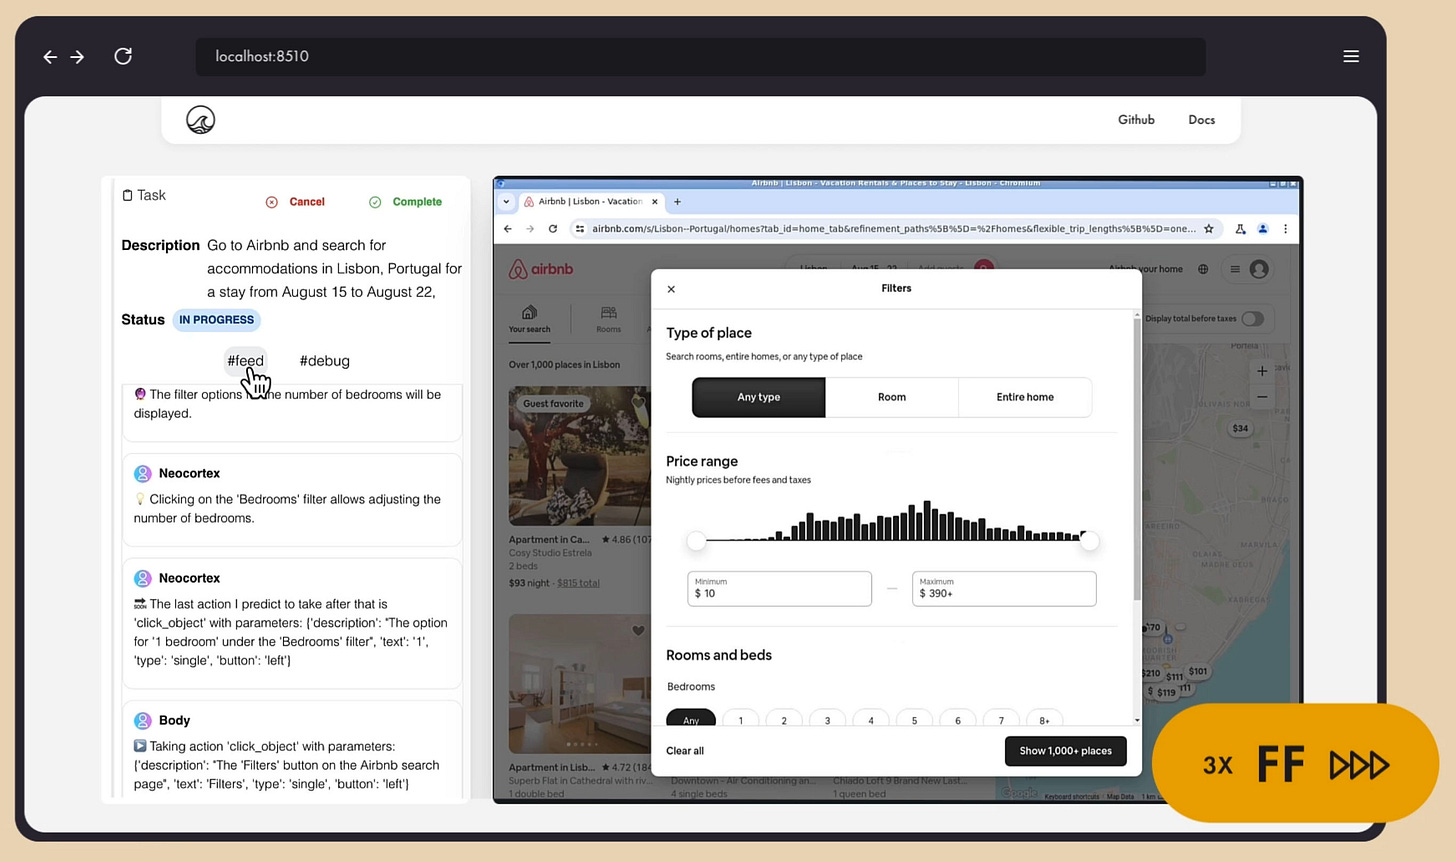
Task: Click the $101 price marker on map
Action: click(x=1198, y=671)
